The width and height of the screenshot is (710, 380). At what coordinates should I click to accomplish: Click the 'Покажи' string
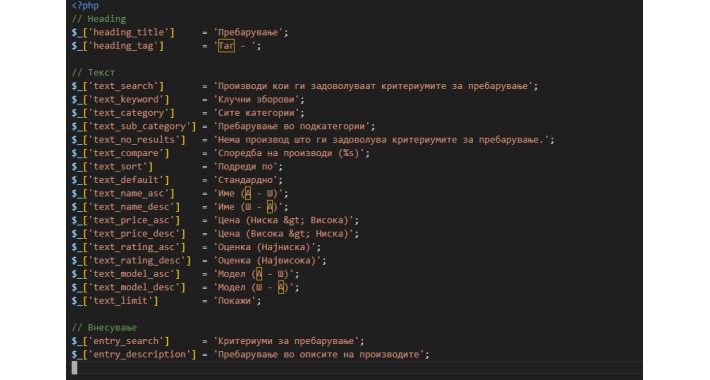[x=234, y=301]
